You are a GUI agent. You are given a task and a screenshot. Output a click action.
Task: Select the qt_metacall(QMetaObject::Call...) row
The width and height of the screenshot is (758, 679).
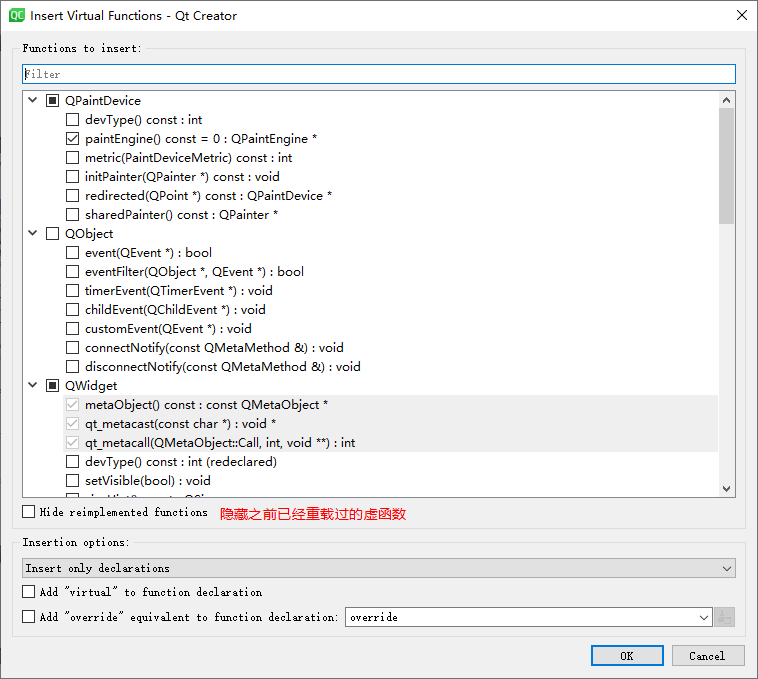pyautogui.click(x=391, y=443)
